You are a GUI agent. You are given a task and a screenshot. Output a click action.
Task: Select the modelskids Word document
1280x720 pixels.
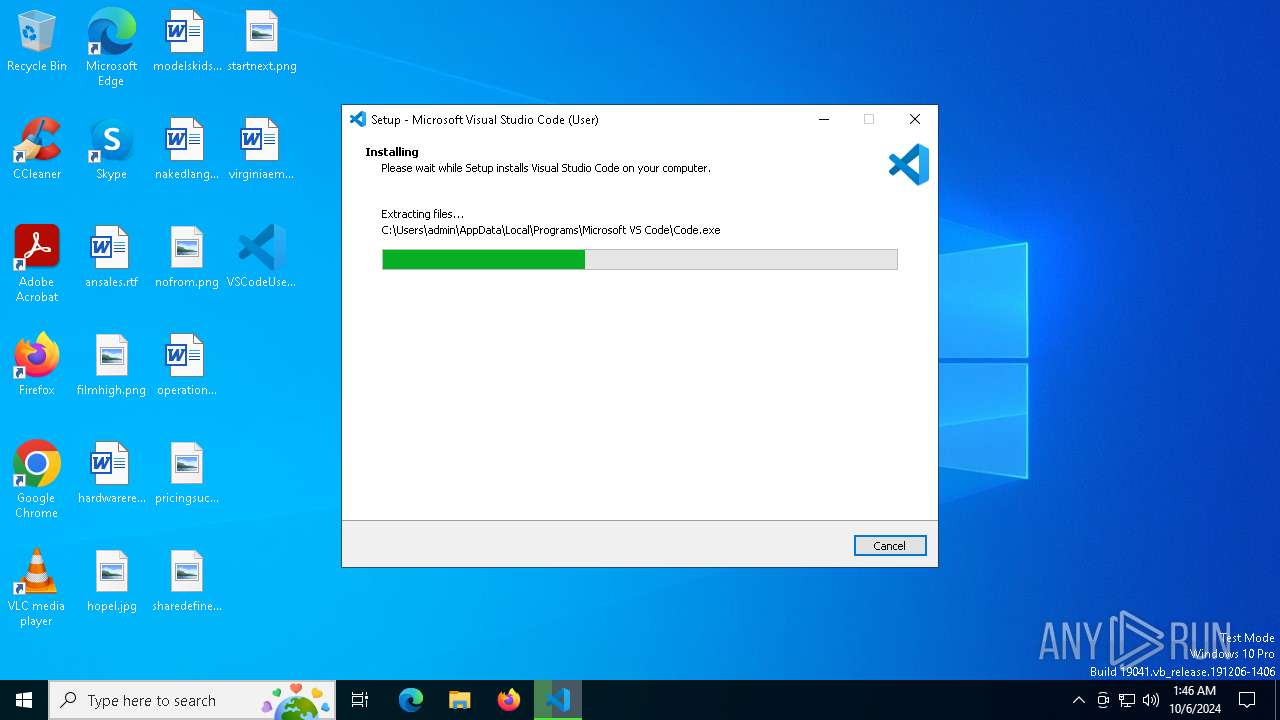point(187,42)
